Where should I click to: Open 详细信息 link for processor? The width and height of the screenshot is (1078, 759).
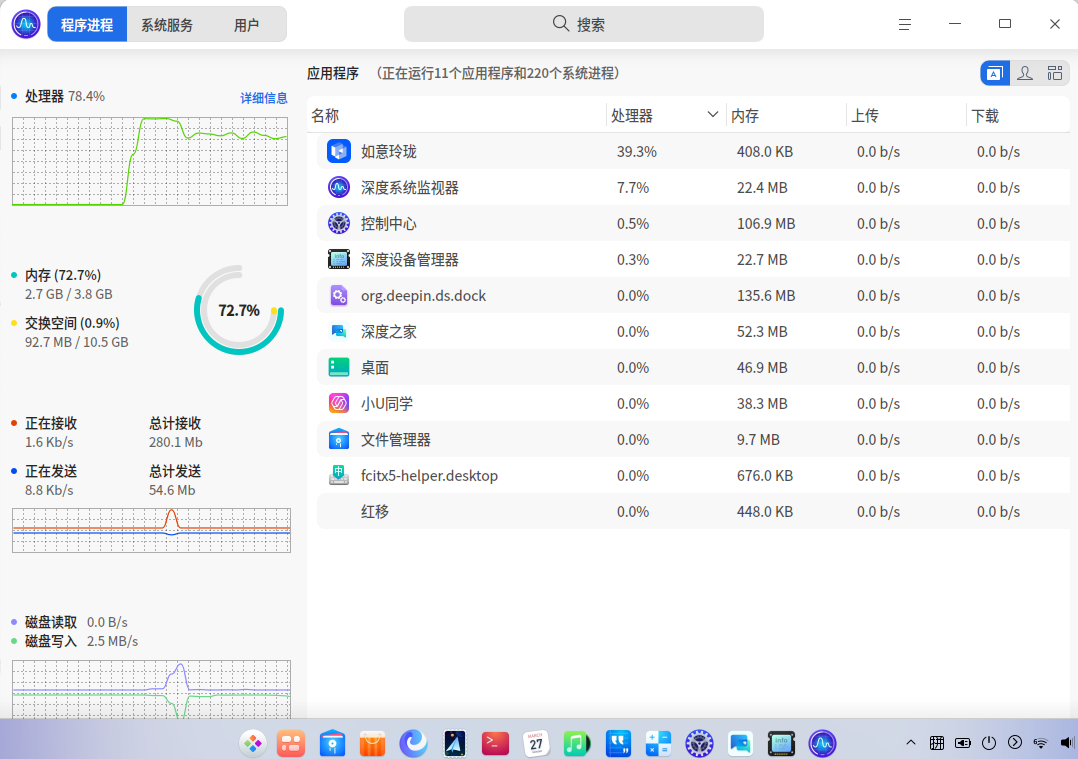coord(263,98)
